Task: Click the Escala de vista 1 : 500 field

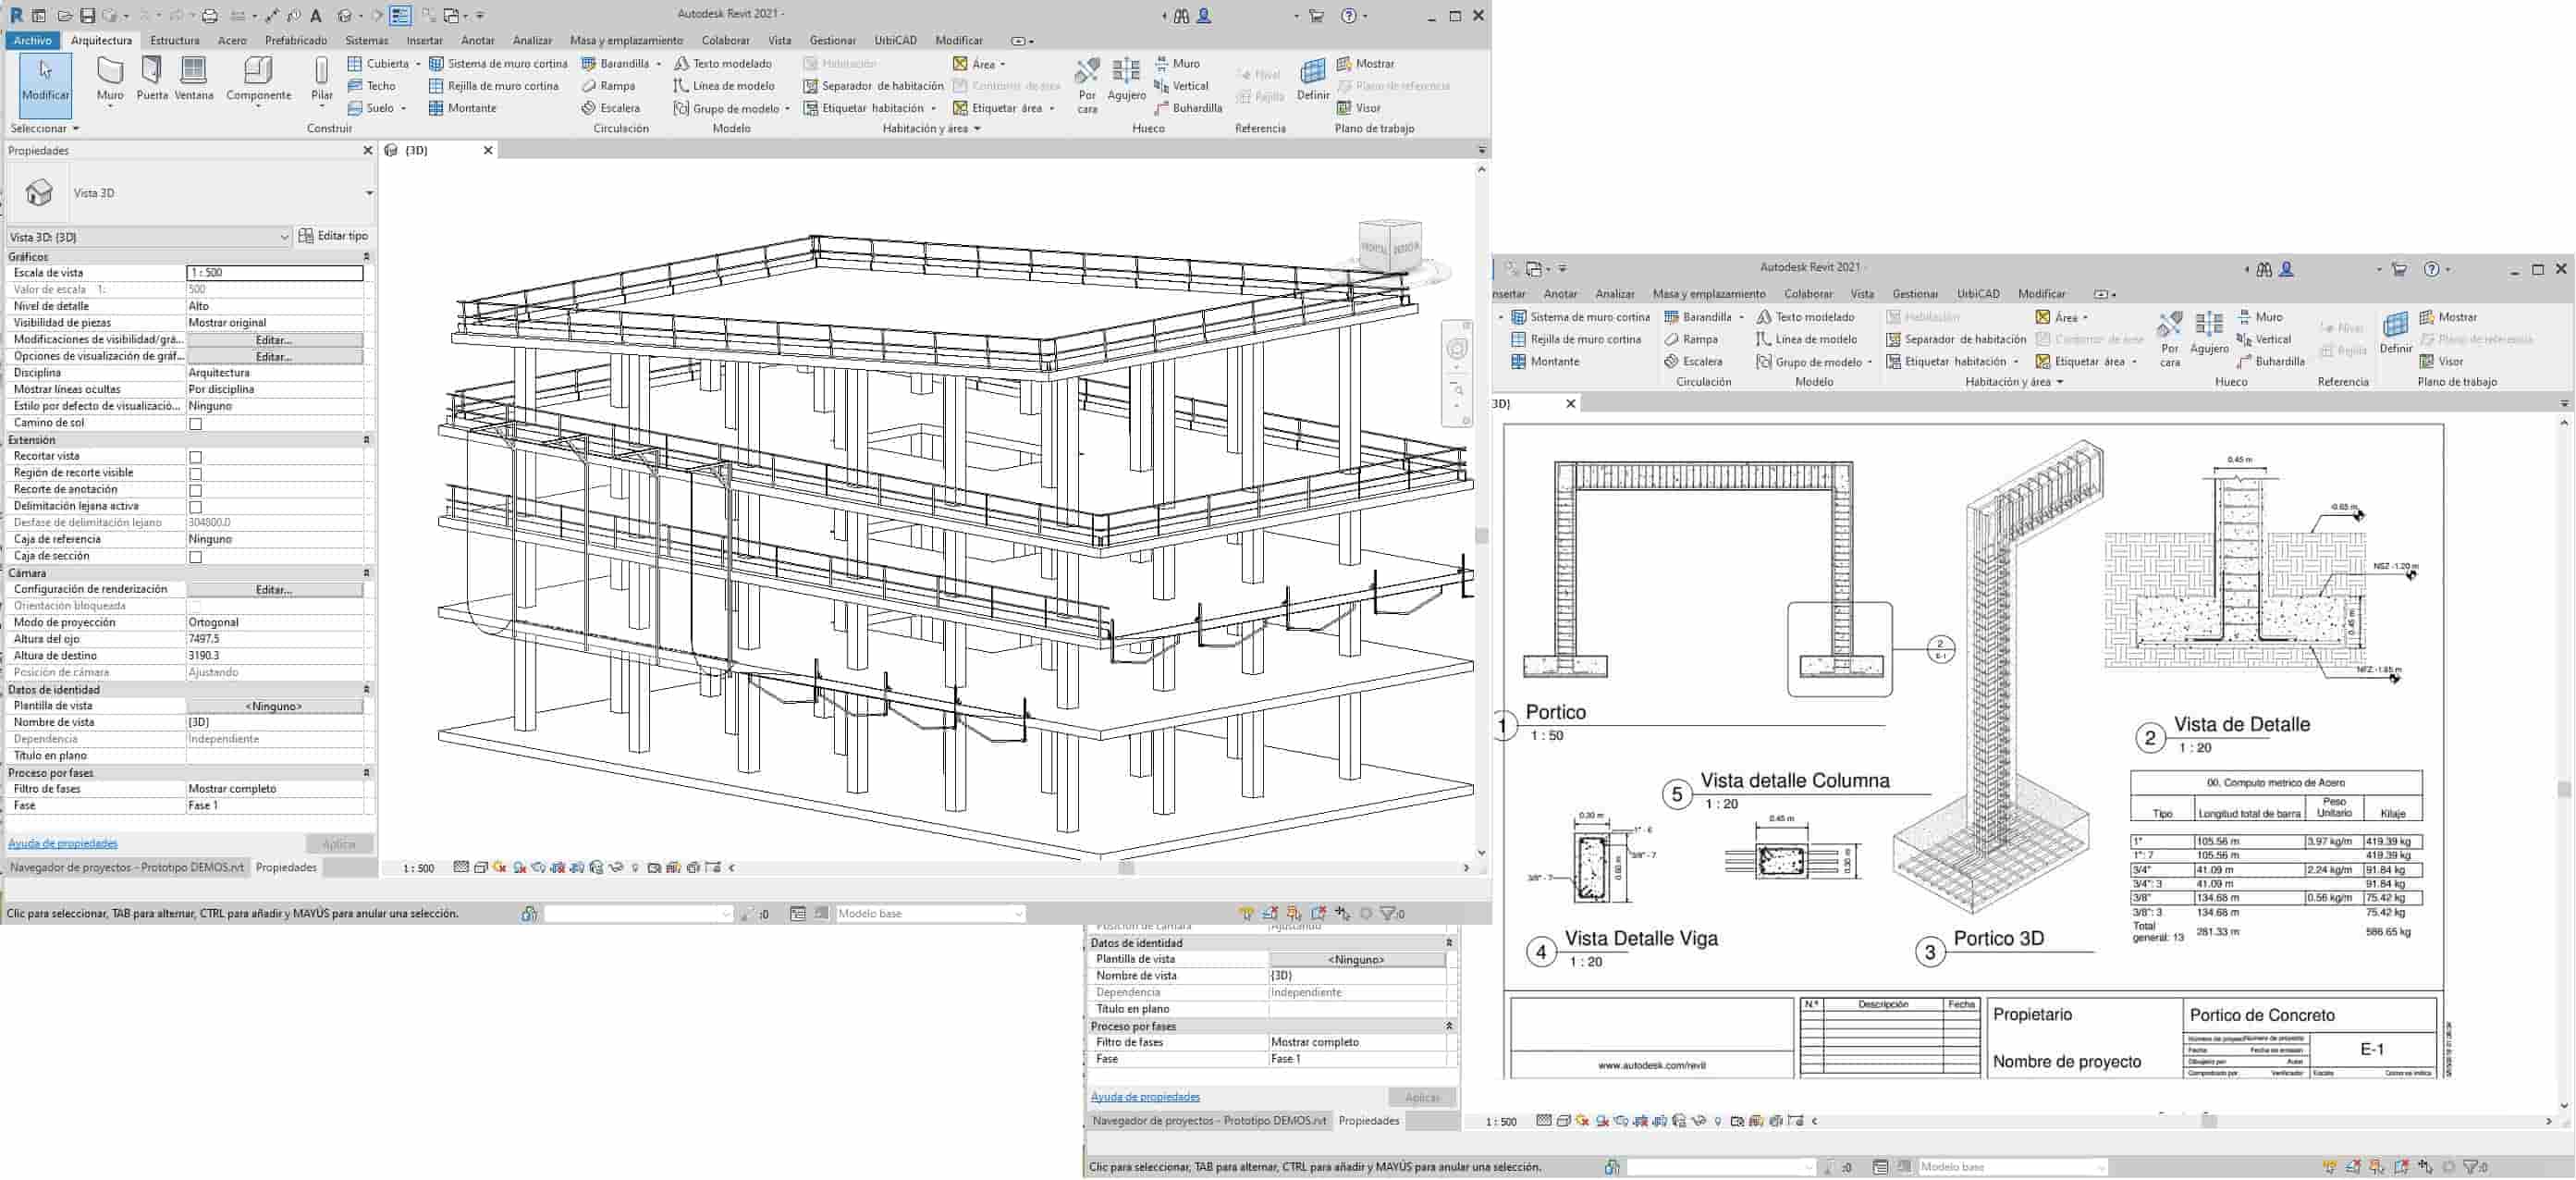Action: (x=274, y=272)
